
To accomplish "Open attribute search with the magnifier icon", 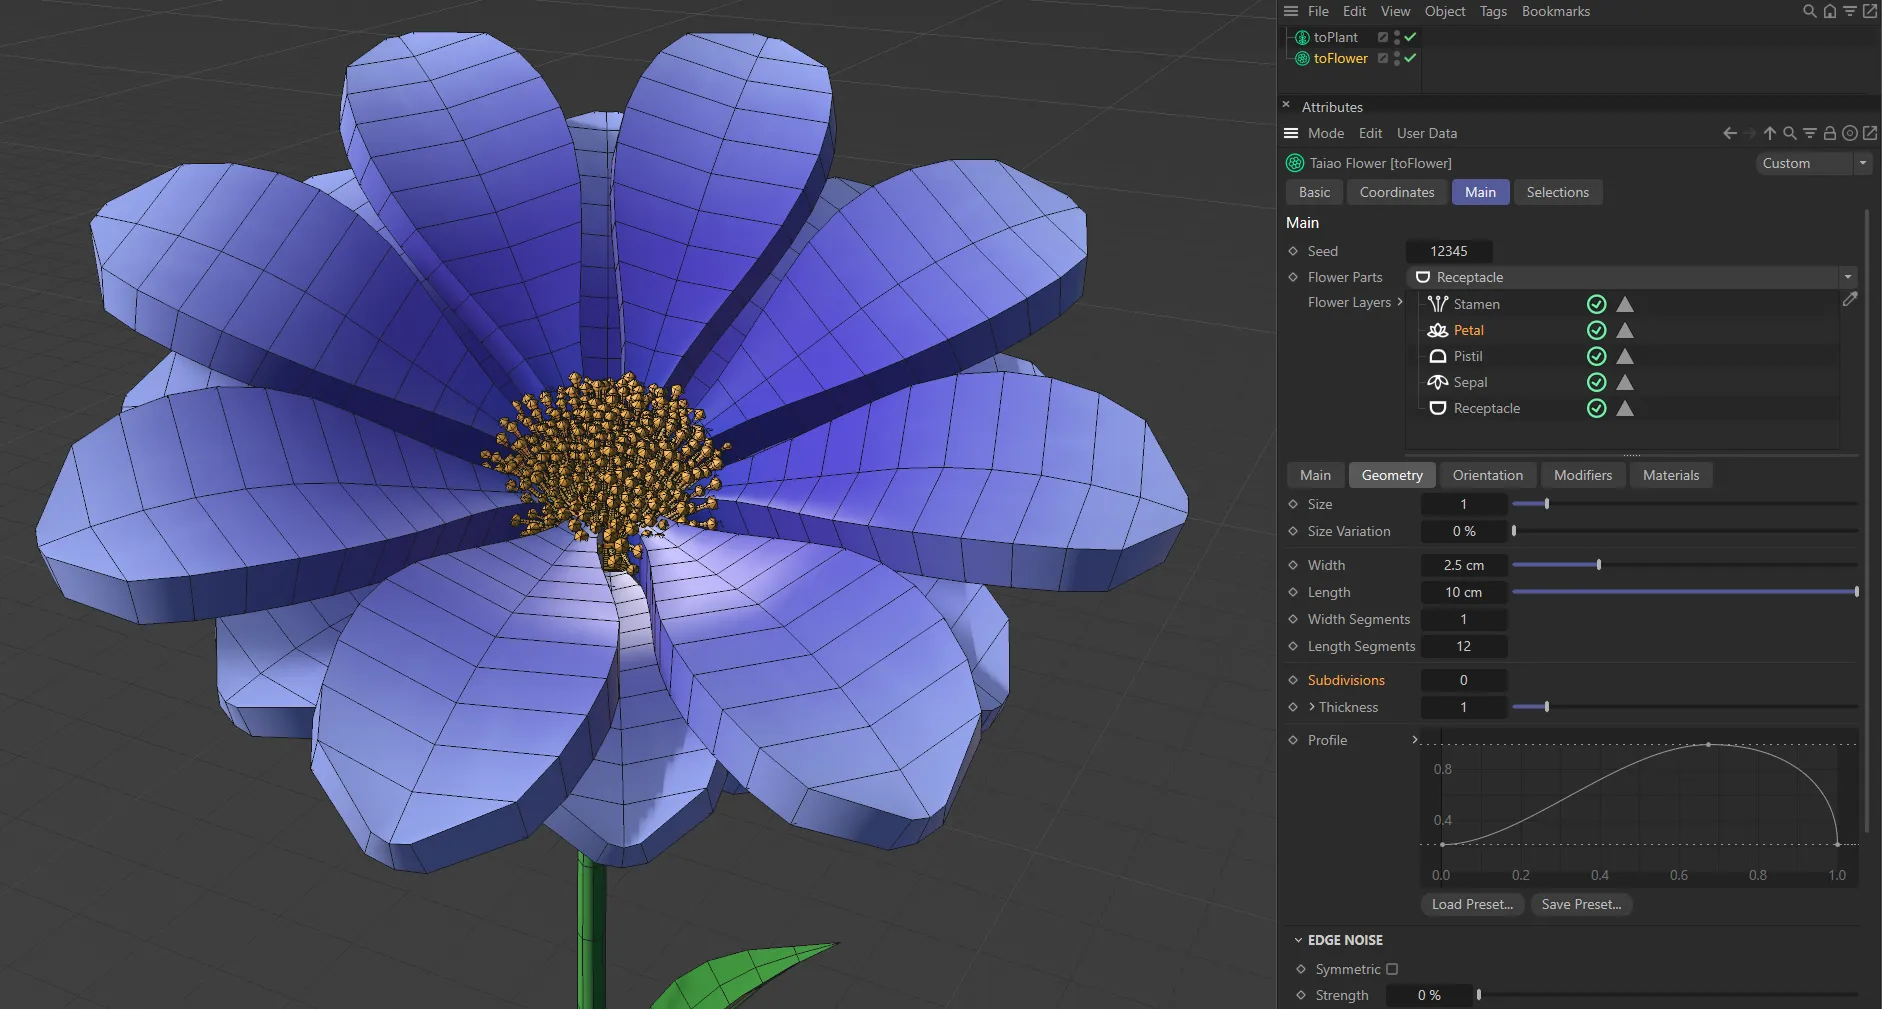I will pyautogui.click(x=1789, y=133).
